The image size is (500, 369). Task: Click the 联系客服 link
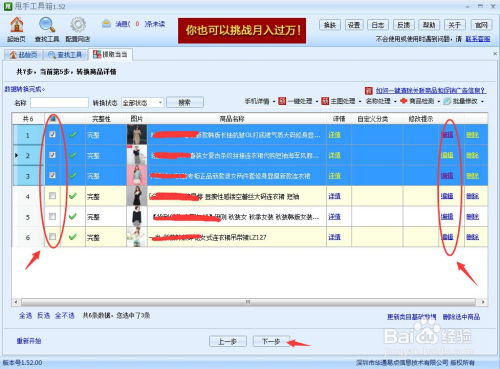pos(478,39)
